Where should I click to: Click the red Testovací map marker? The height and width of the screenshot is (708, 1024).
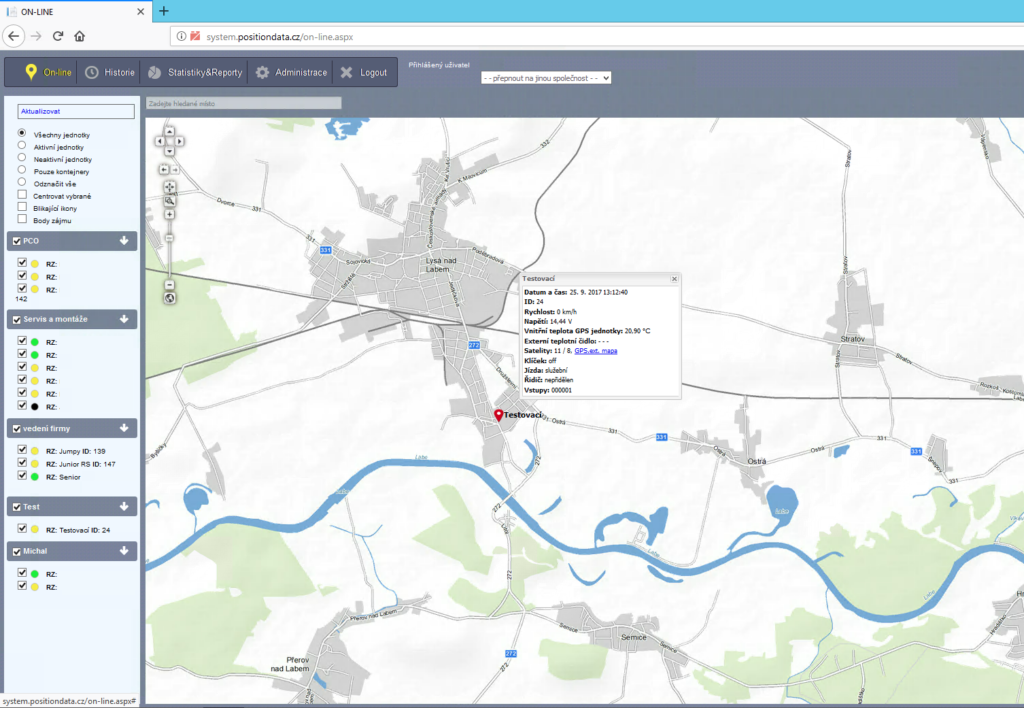(x=499, y=415)
